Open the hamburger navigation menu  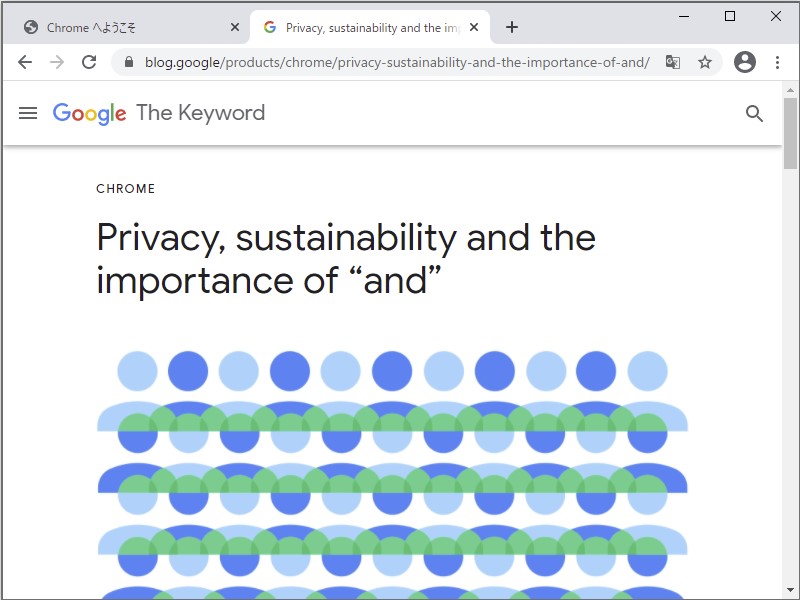tap(28, 113)
